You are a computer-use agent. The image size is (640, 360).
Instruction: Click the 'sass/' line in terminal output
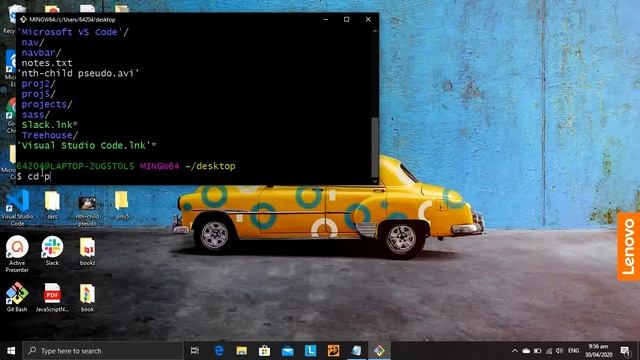click(36, 115)
